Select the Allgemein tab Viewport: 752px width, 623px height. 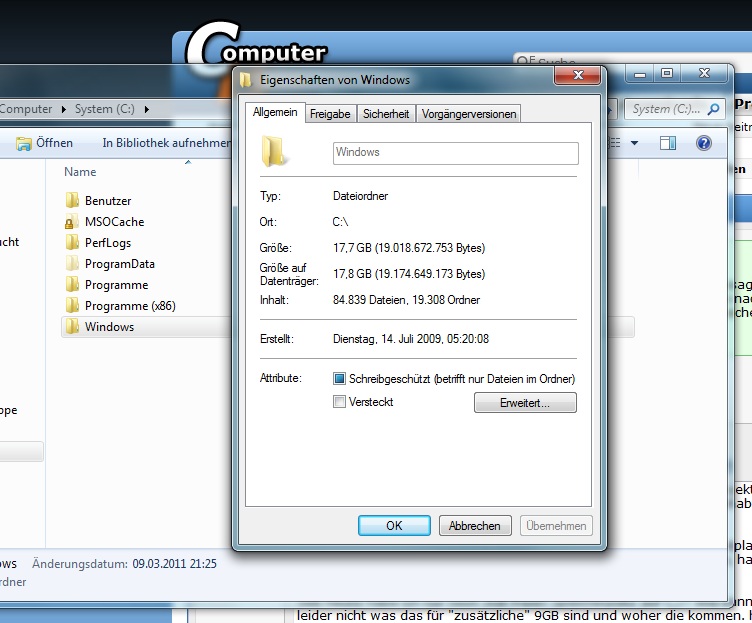(x=275, y=112)
